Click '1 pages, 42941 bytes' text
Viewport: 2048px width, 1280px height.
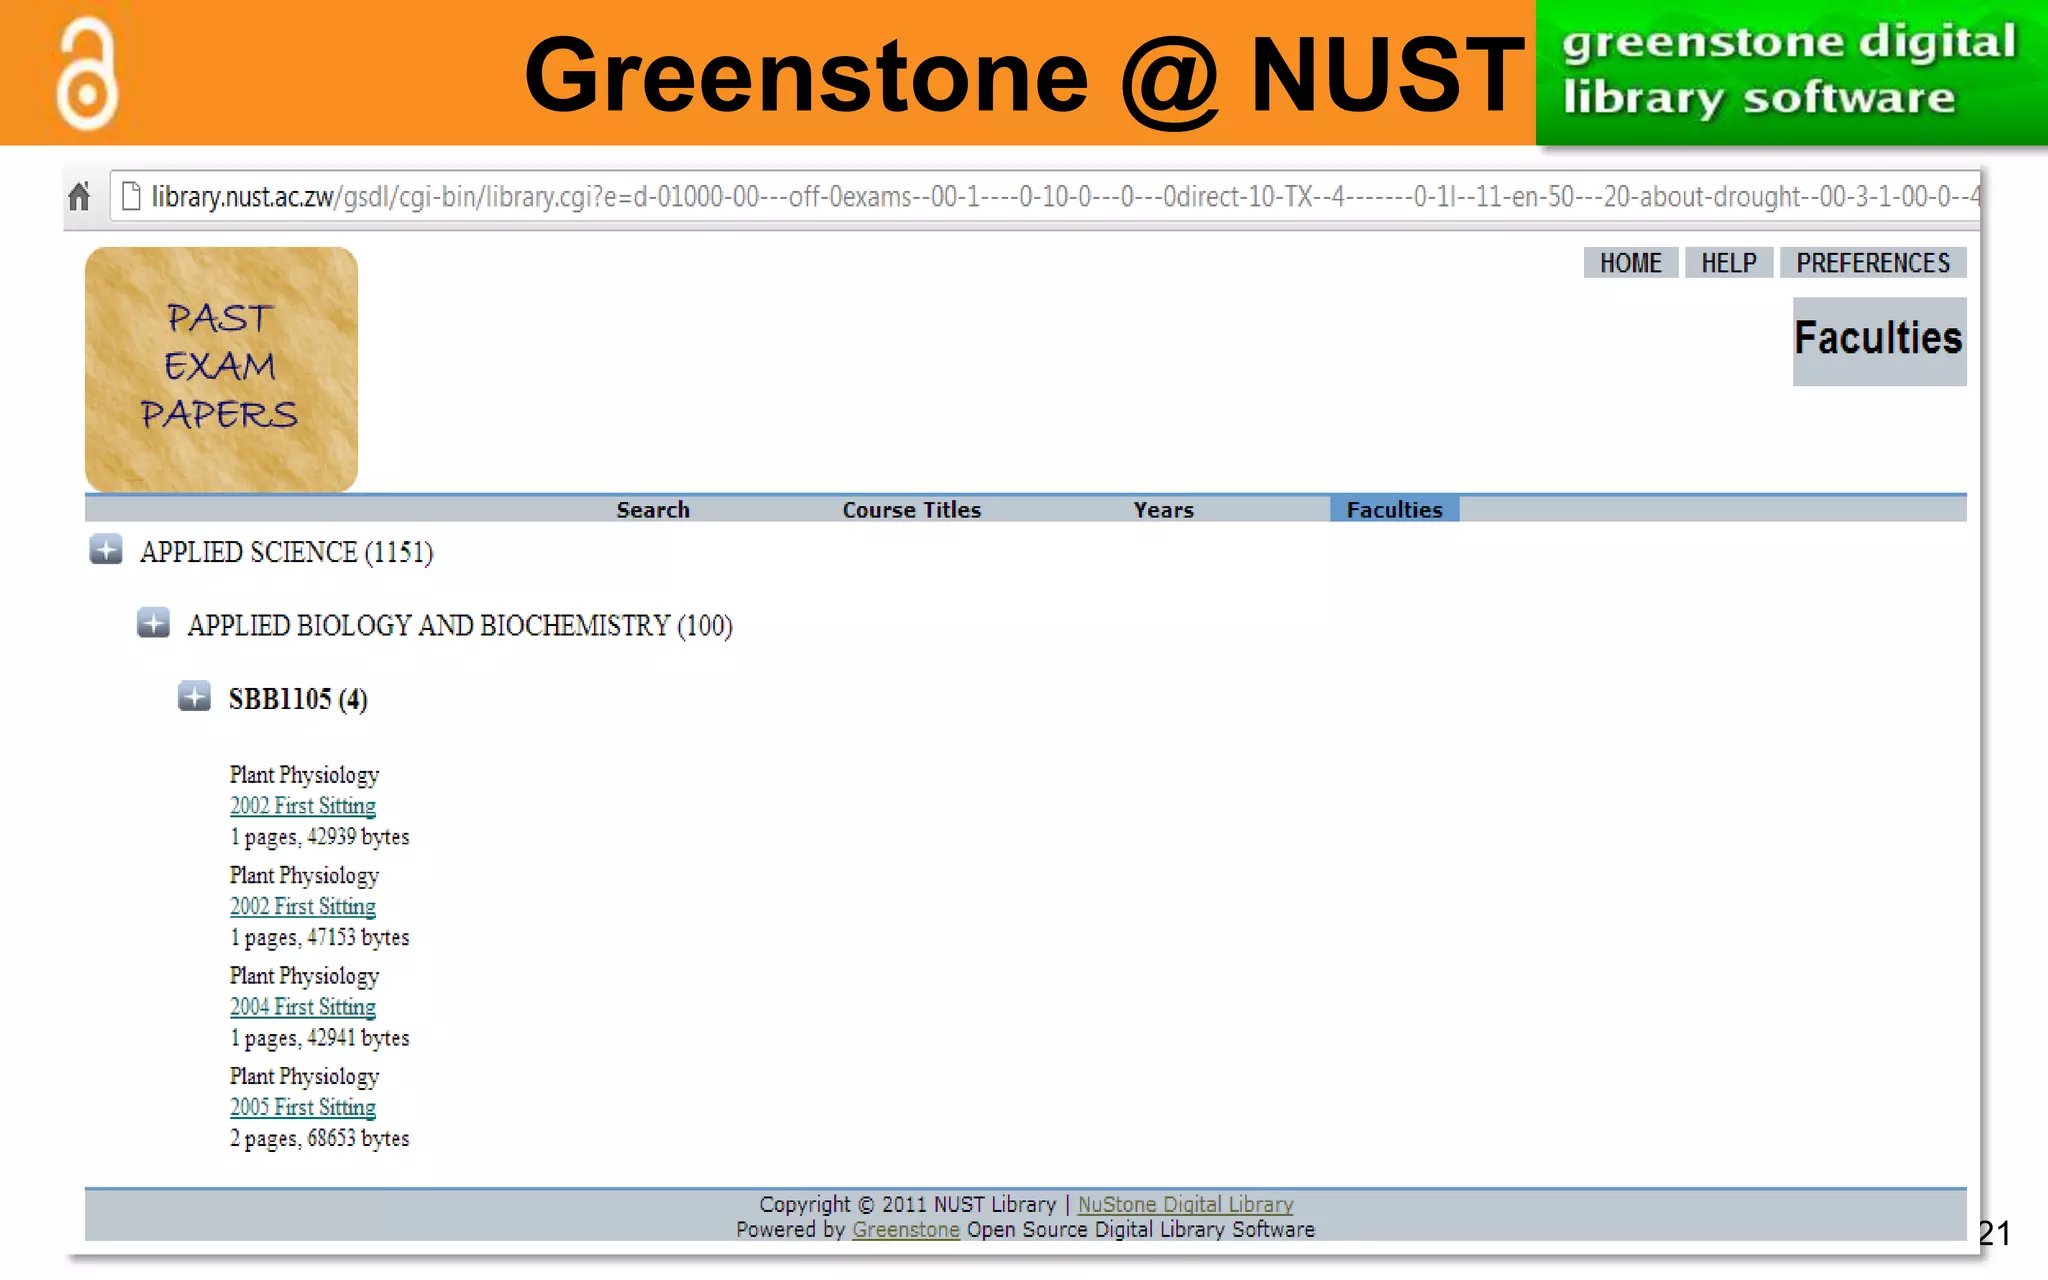pos(319,1038)
